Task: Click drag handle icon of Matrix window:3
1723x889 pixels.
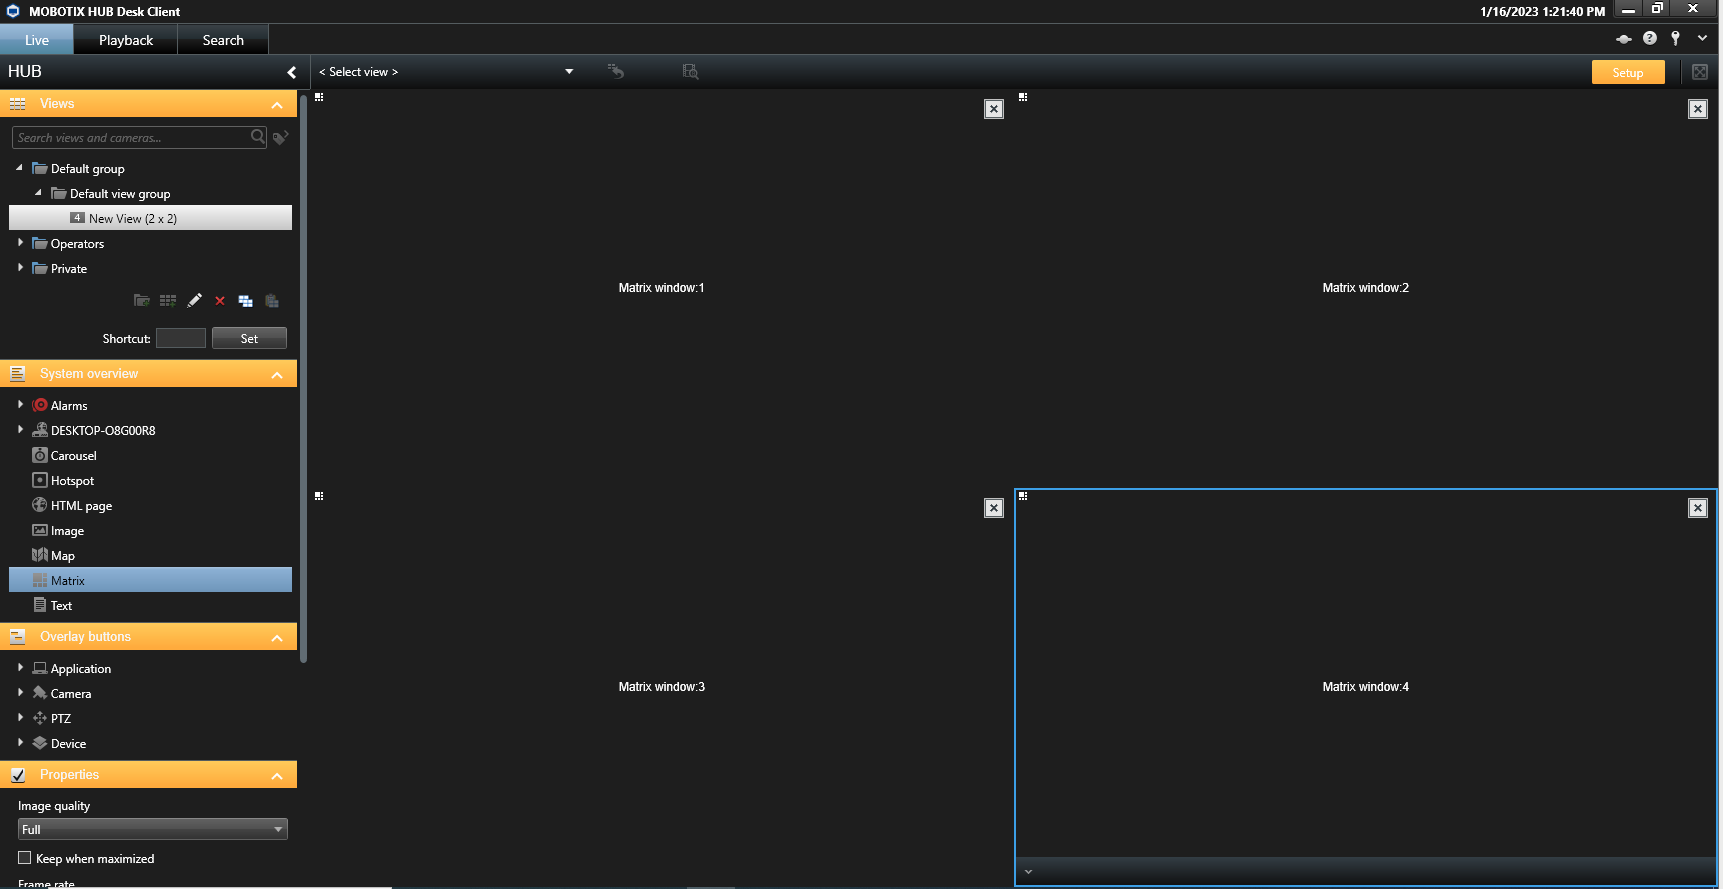Action: coord(319,496)
